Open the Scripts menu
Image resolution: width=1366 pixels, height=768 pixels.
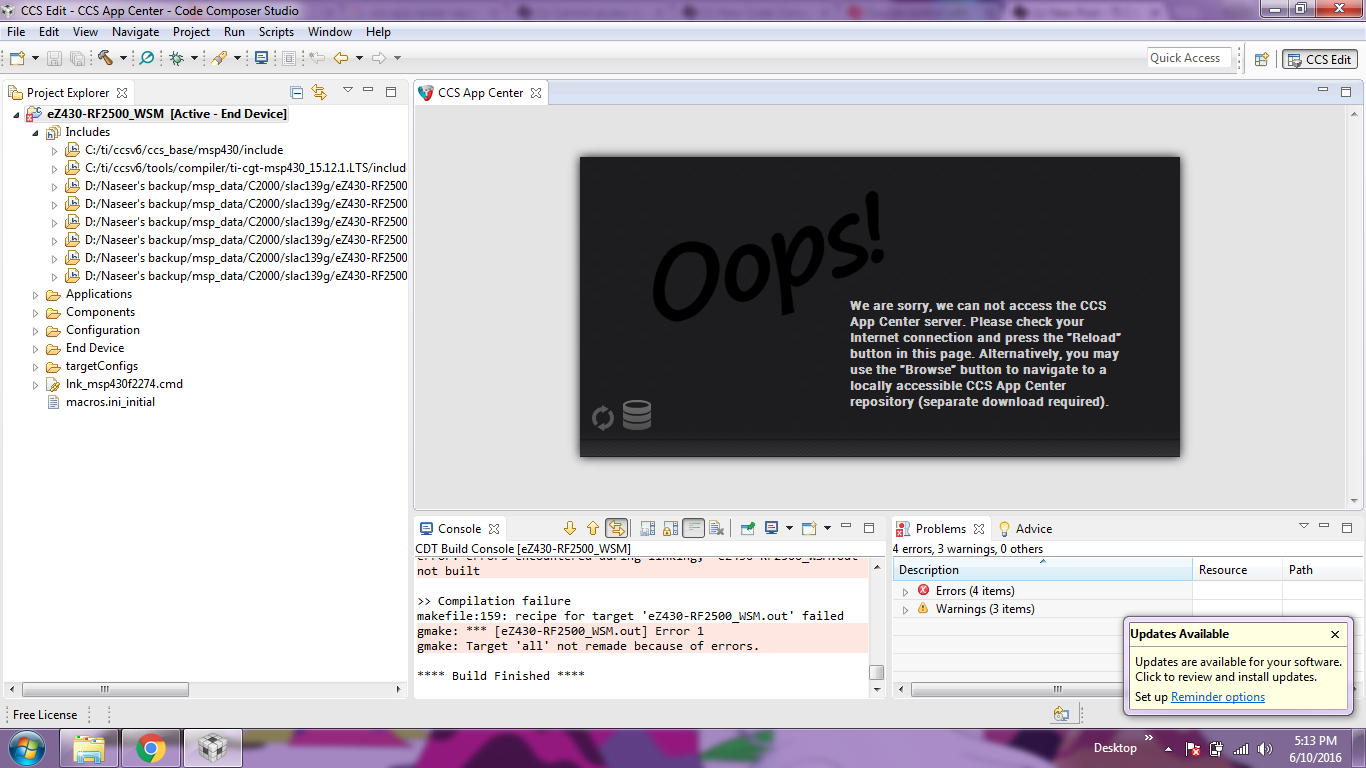pos(276,32)
